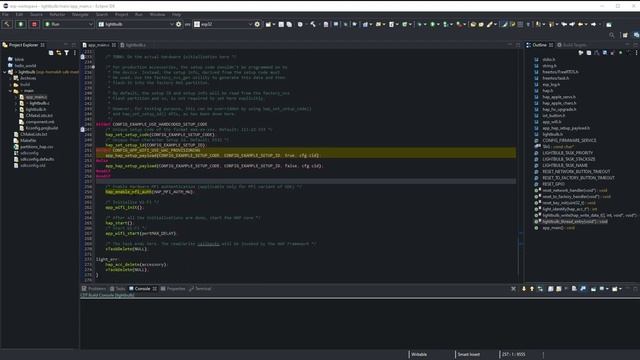Open the Terminal tab in bottom panel
The height and width of the screenshot is (360, 640).
pyautogui.click(x=200, y=289)
